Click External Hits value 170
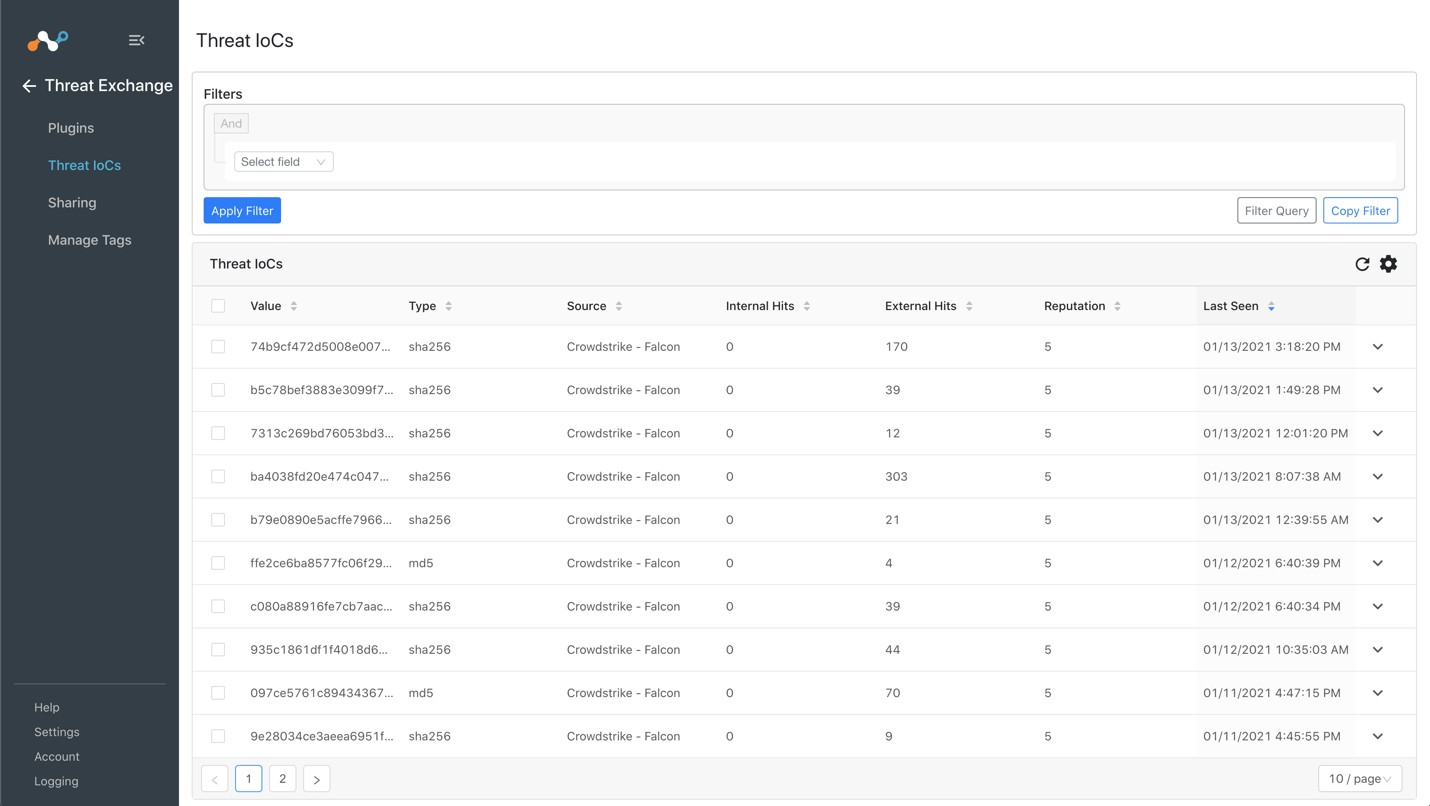Screen dimensions: 1430x806 (896, 347)
